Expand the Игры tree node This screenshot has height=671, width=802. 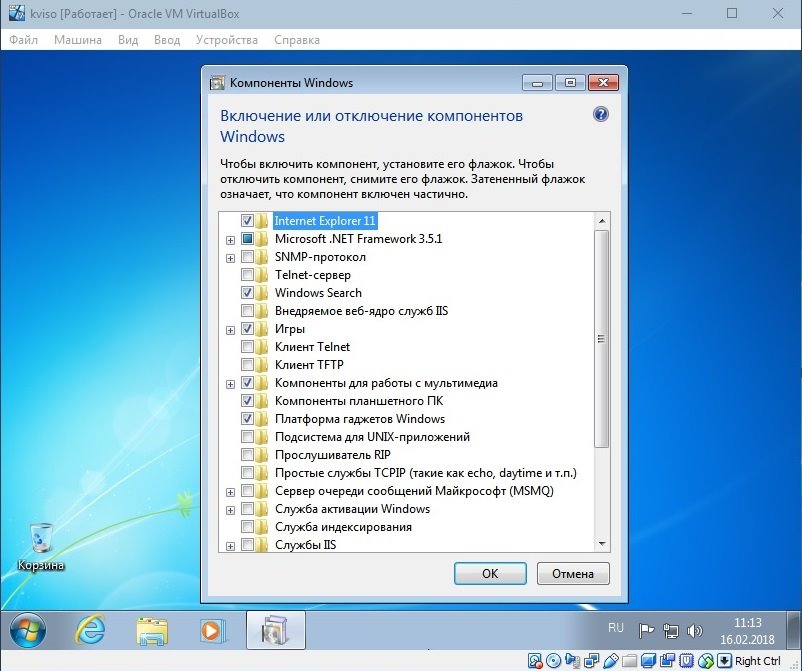[230, 330]
